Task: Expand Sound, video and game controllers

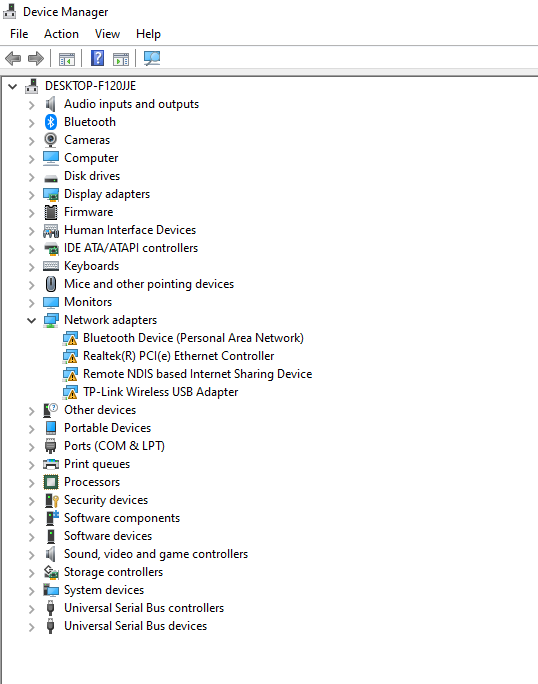Action: point(31,555)
